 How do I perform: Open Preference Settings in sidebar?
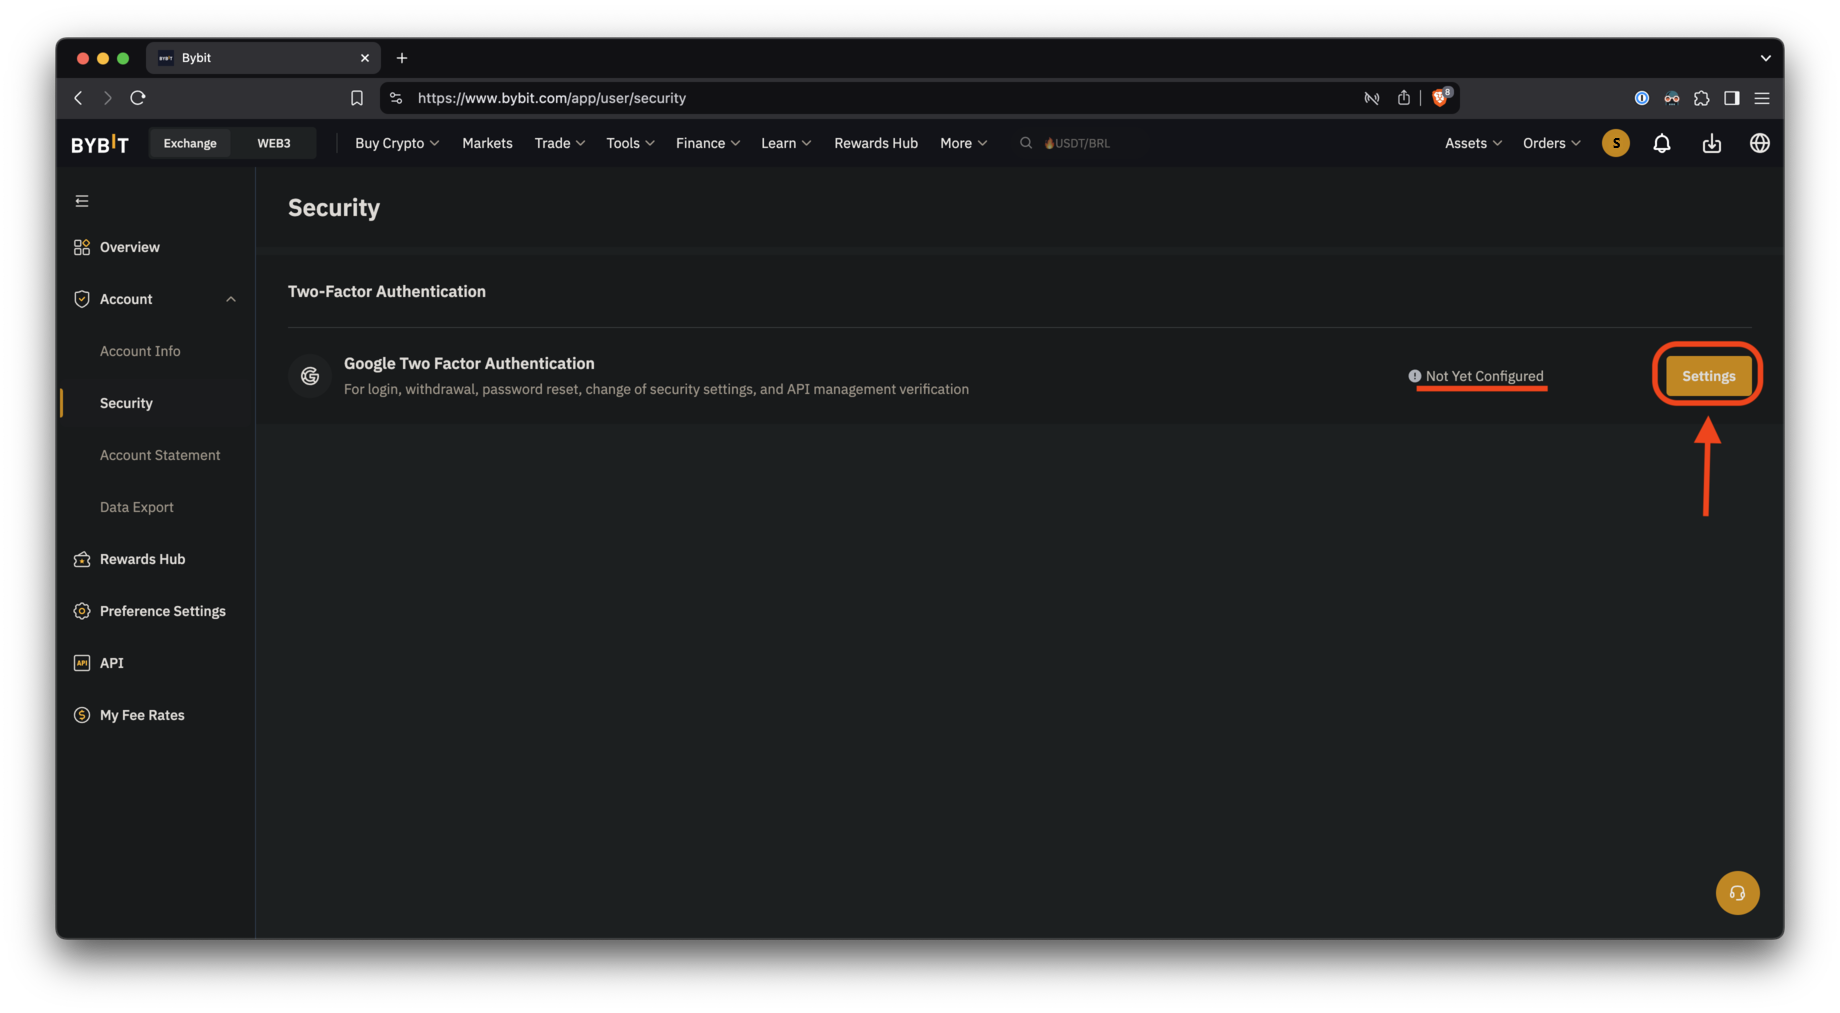tap(162, 611)
